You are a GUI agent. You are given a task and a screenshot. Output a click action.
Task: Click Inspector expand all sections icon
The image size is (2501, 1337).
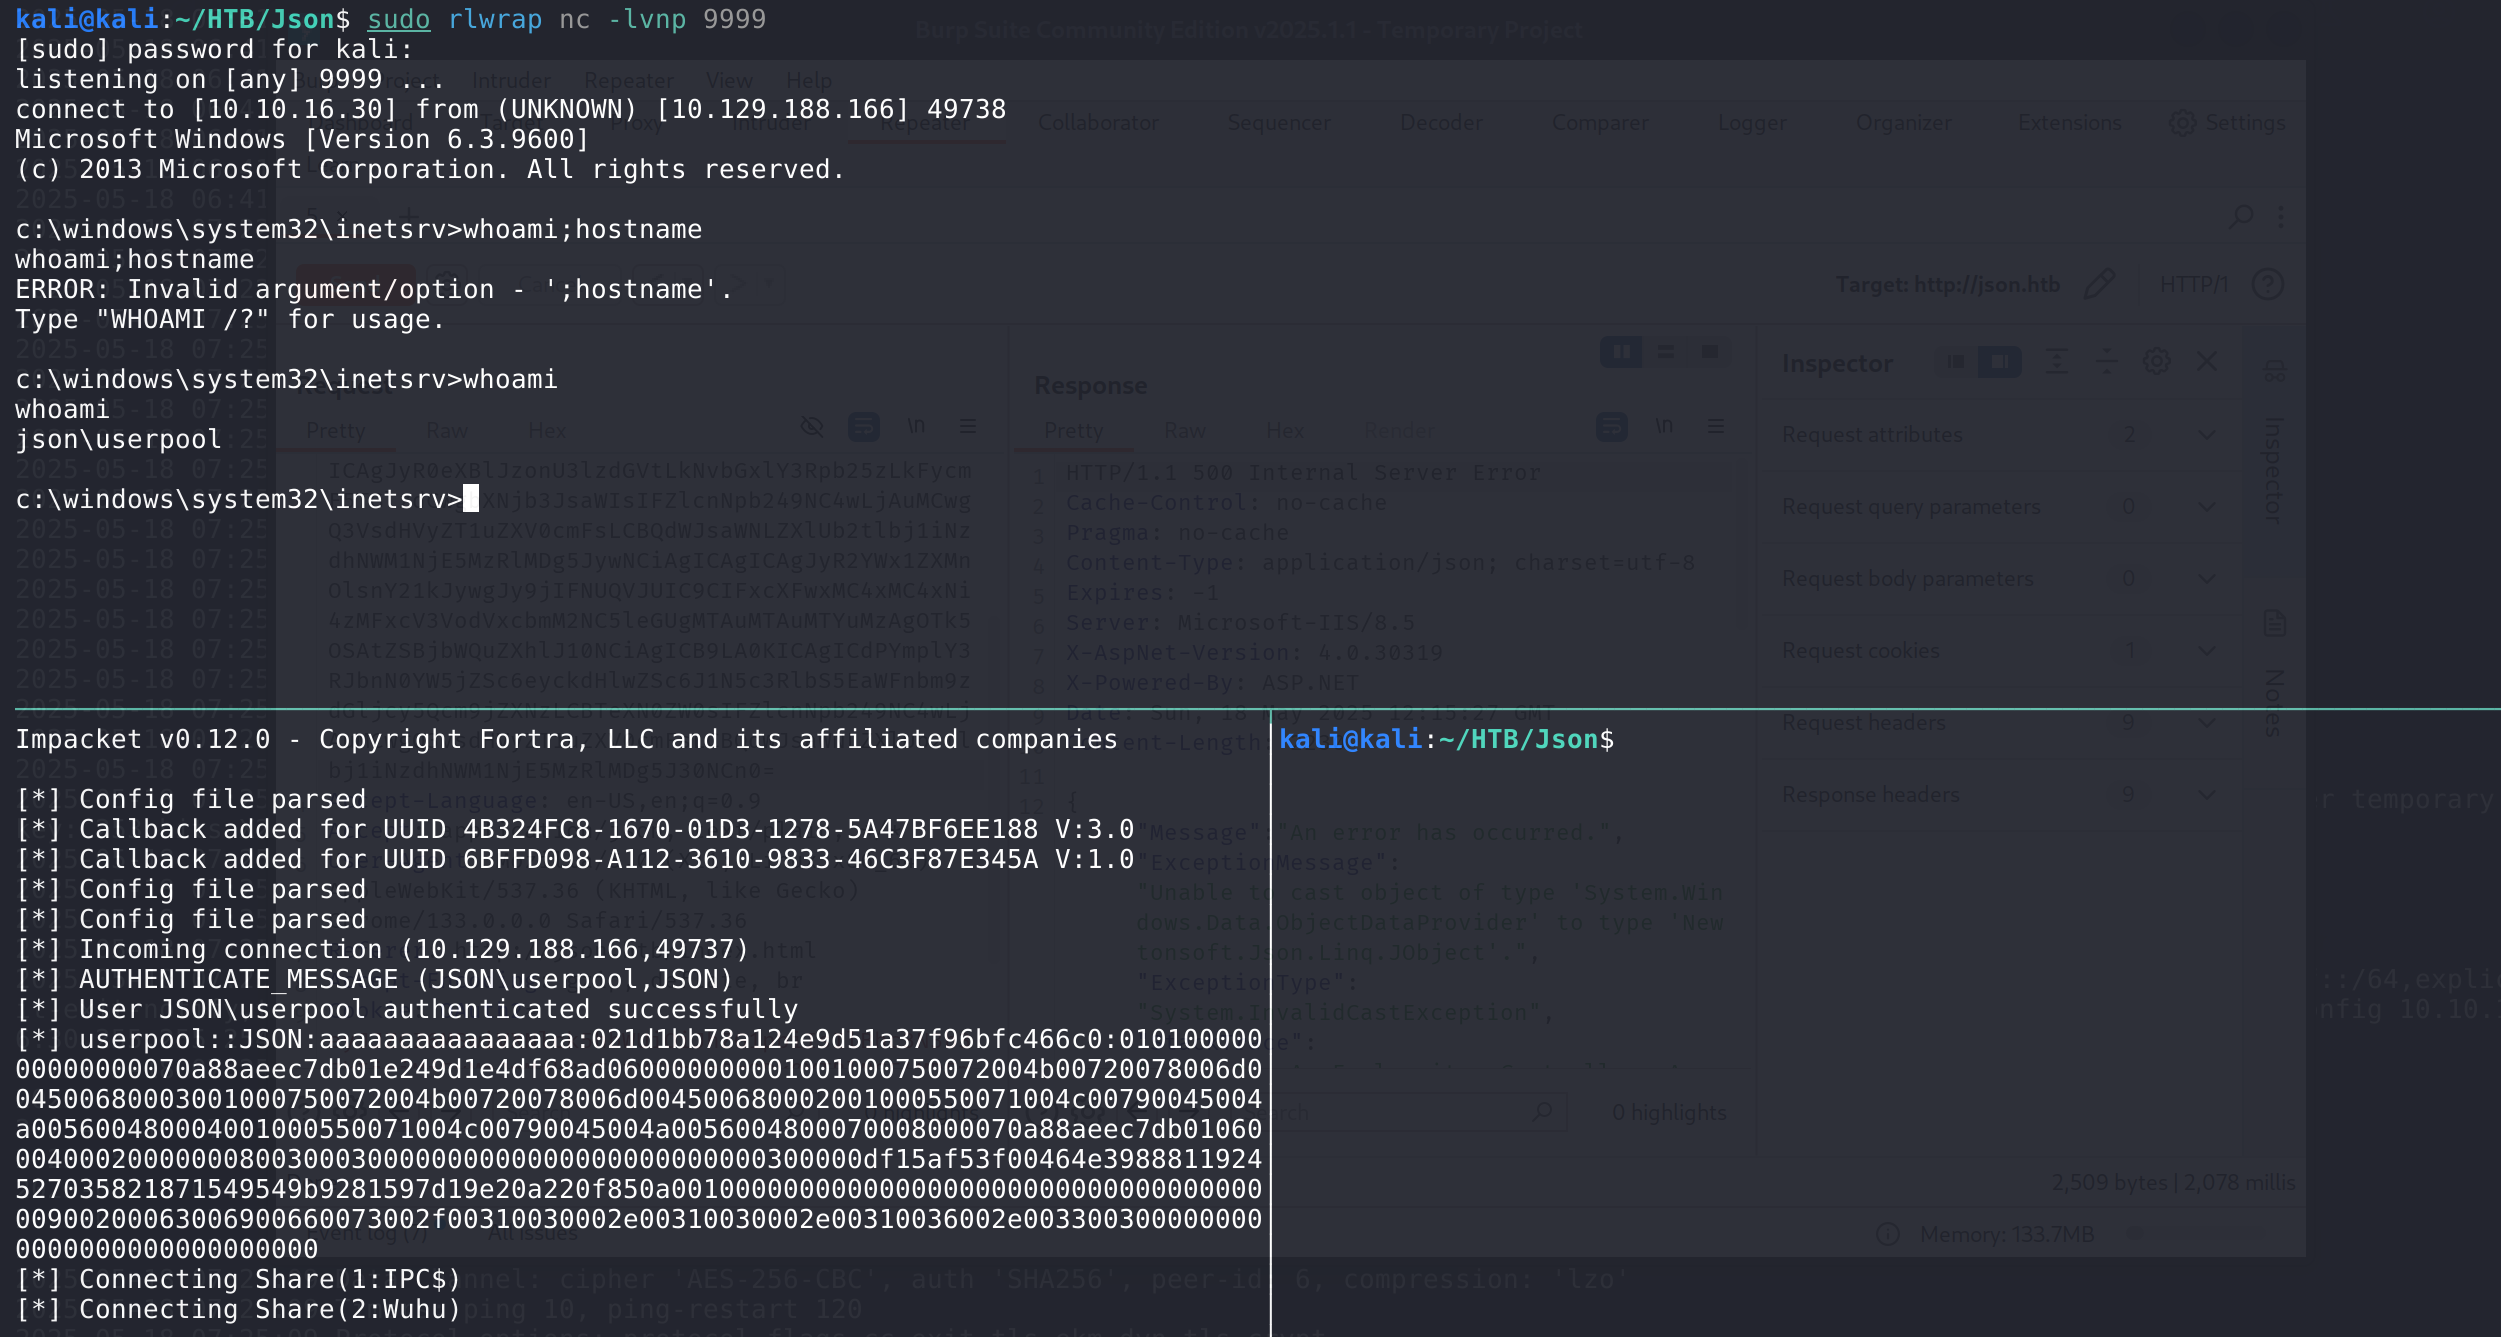[x=2056, y=362]
